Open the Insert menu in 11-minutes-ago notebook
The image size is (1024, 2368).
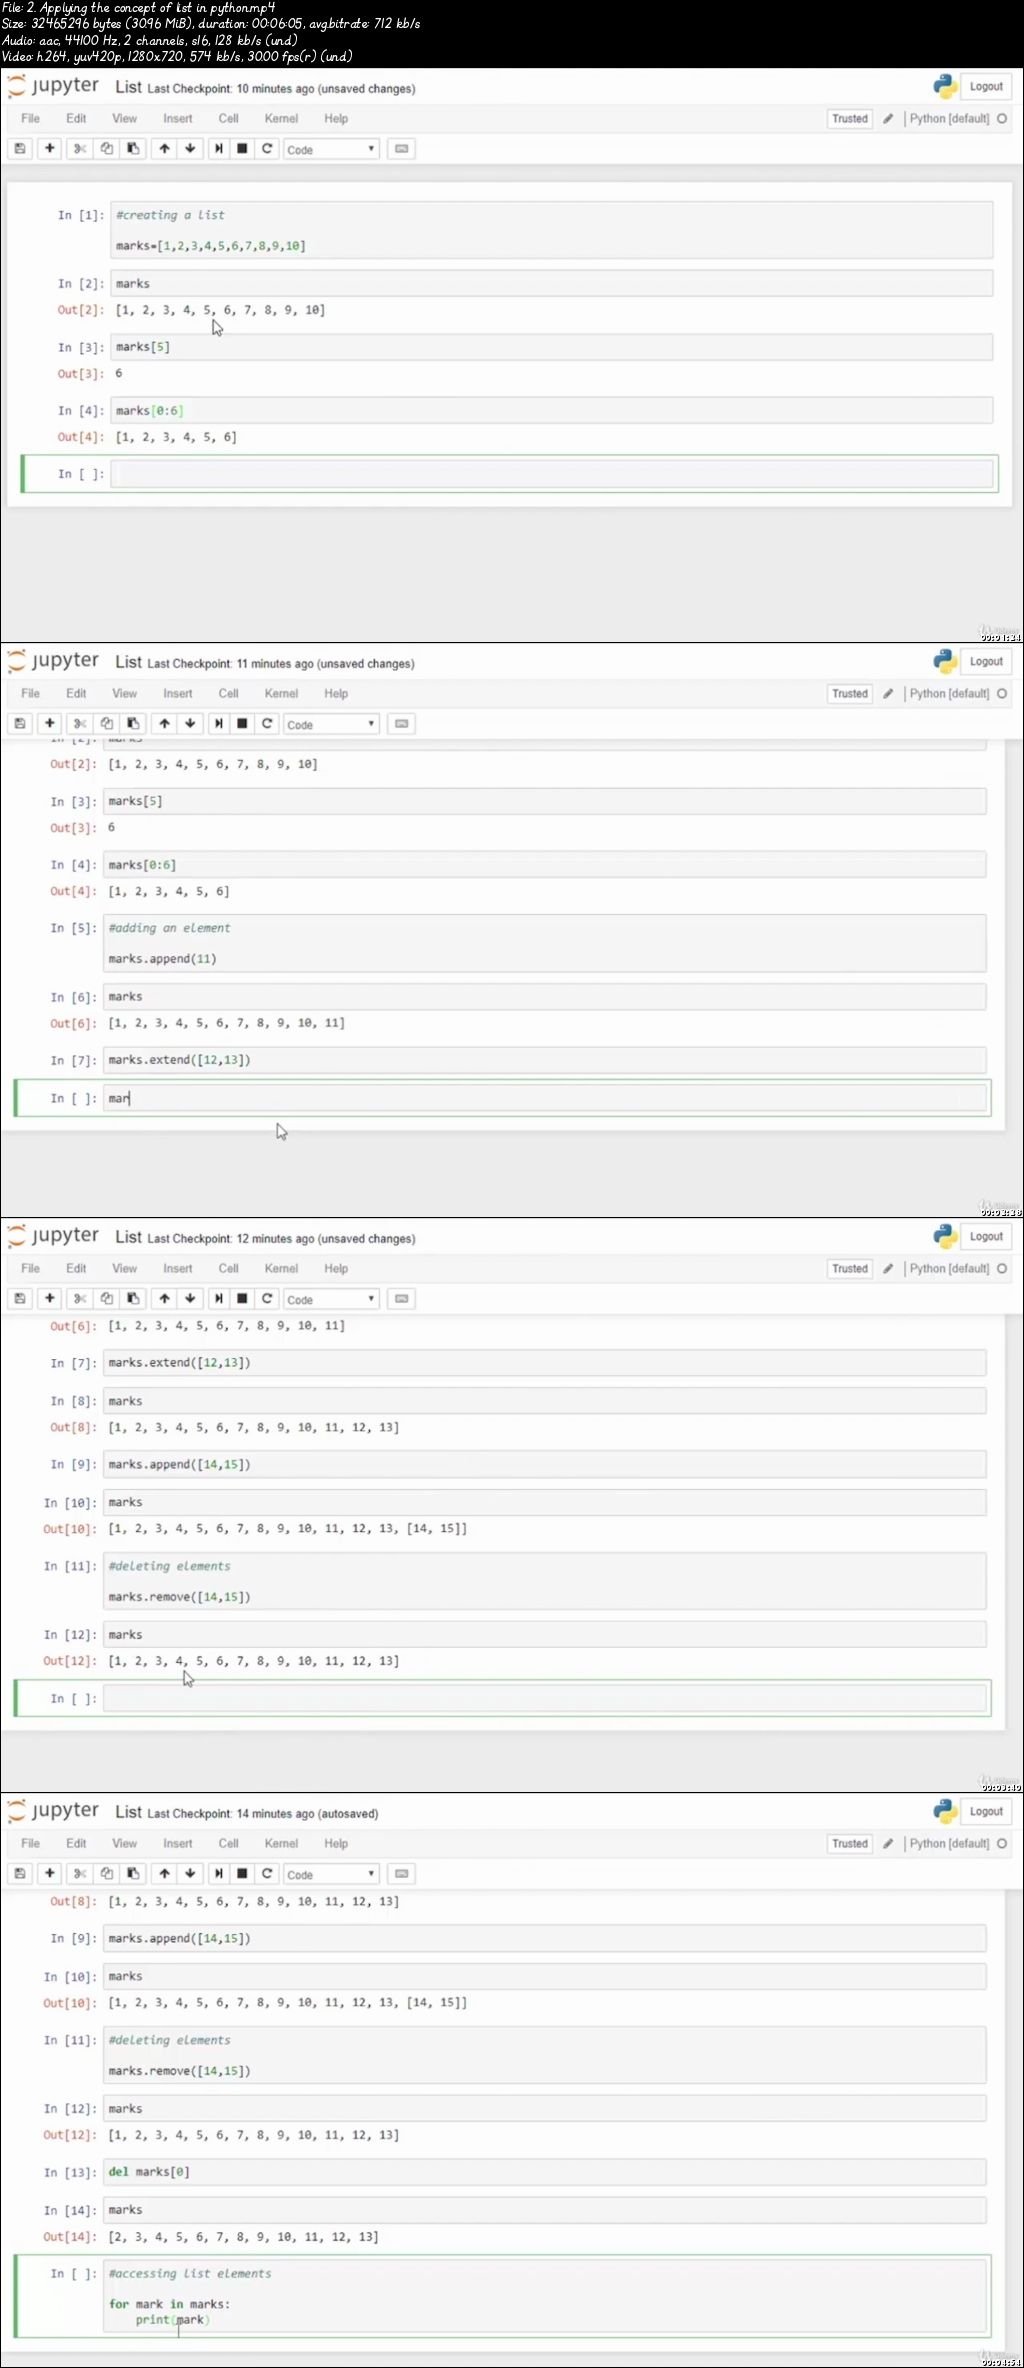click(x=178, y=694)
